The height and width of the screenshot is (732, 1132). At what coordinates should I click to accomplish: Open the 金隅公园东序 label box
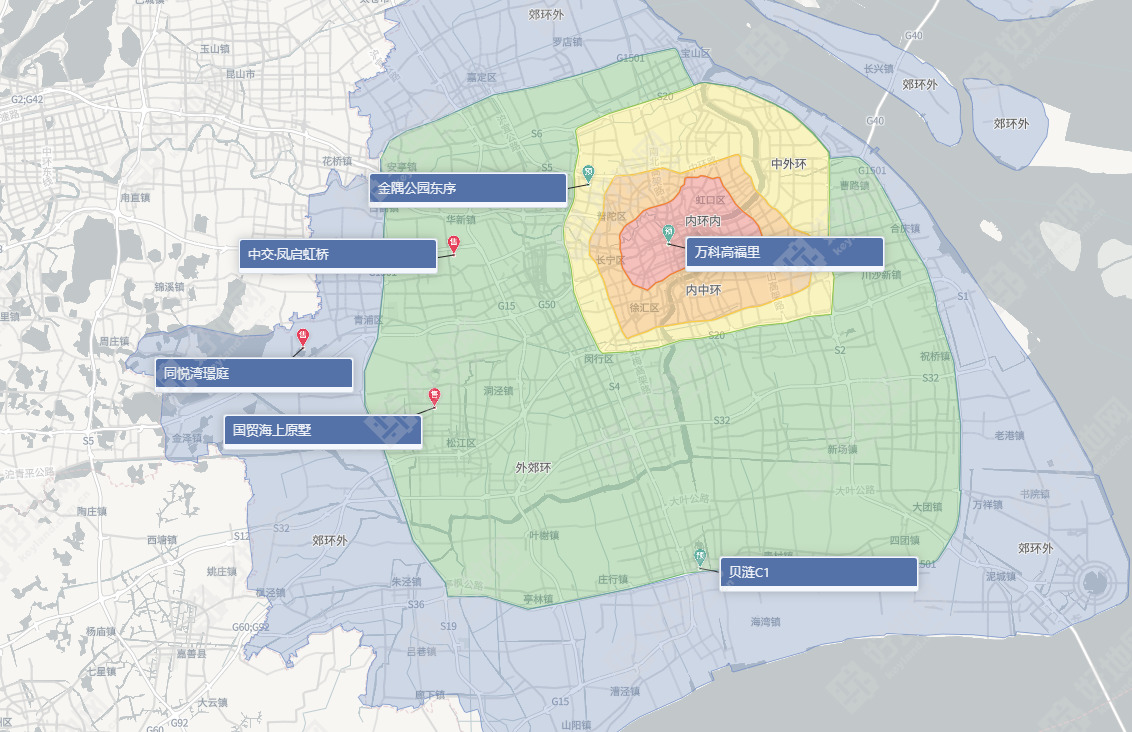[467, 188]
